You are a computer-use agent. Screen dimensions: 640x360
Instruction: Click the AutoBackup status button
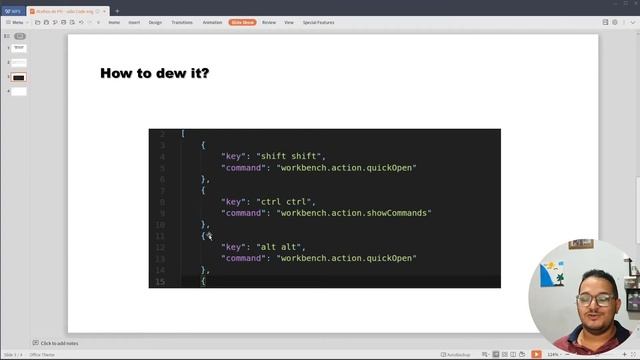click(x=456, y=355)
